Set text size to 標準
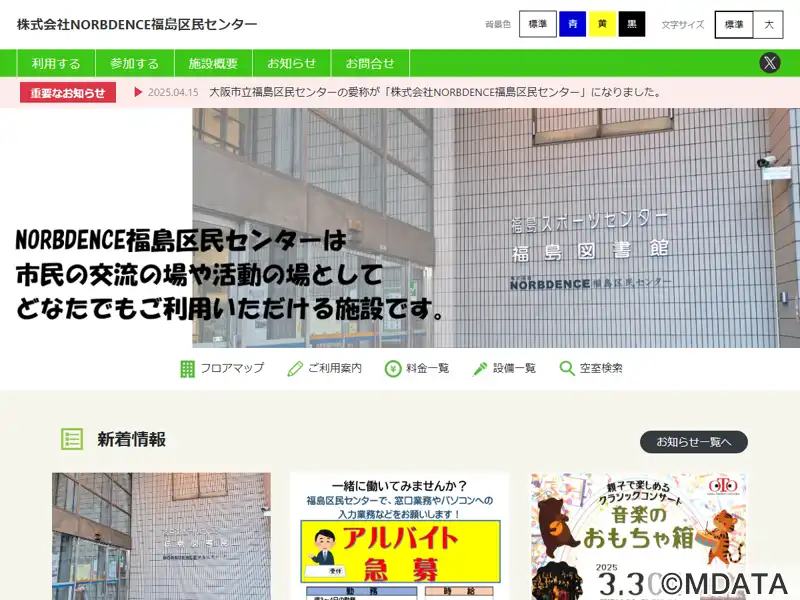800x600 pixels. tap(734, 24)
